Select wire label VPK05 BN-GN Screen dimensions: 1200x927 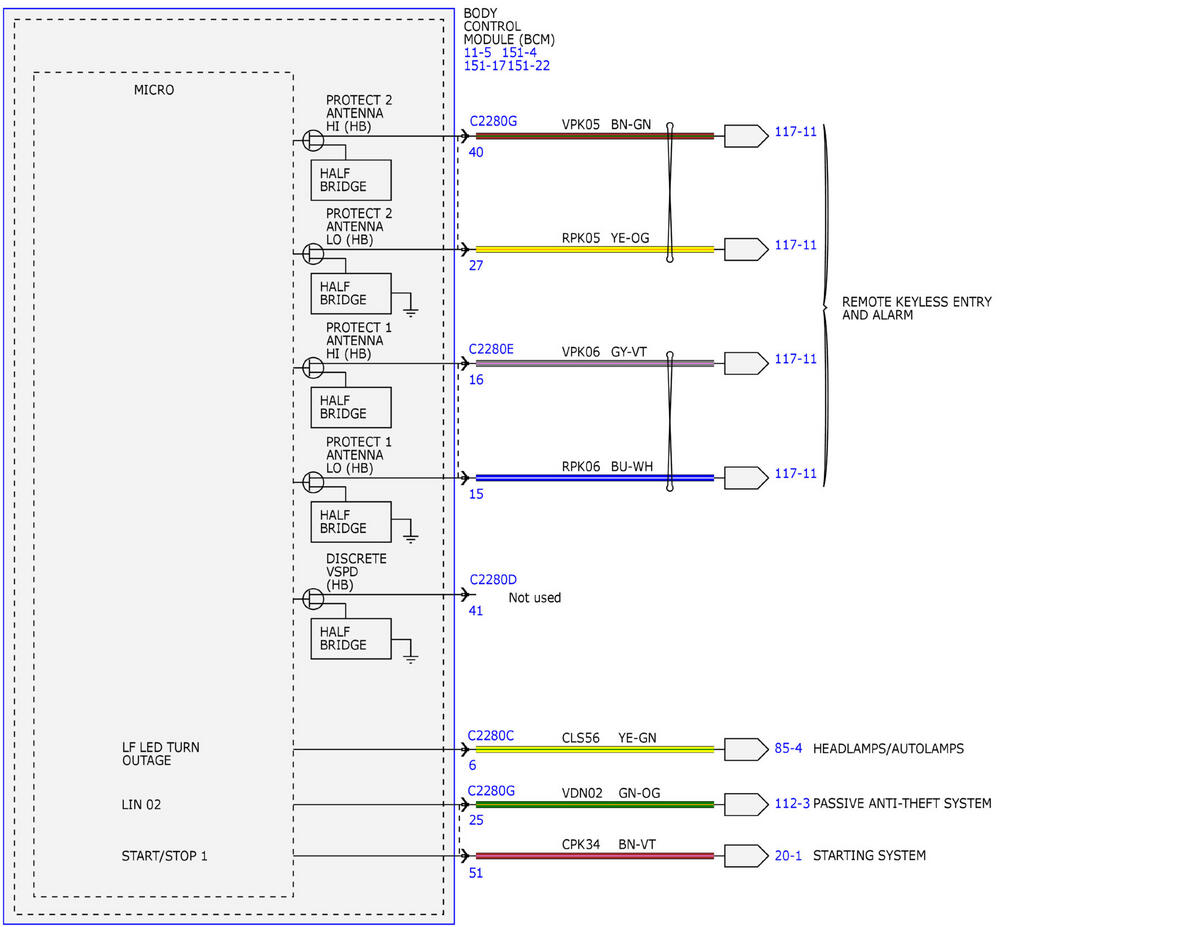pos(606,124)
